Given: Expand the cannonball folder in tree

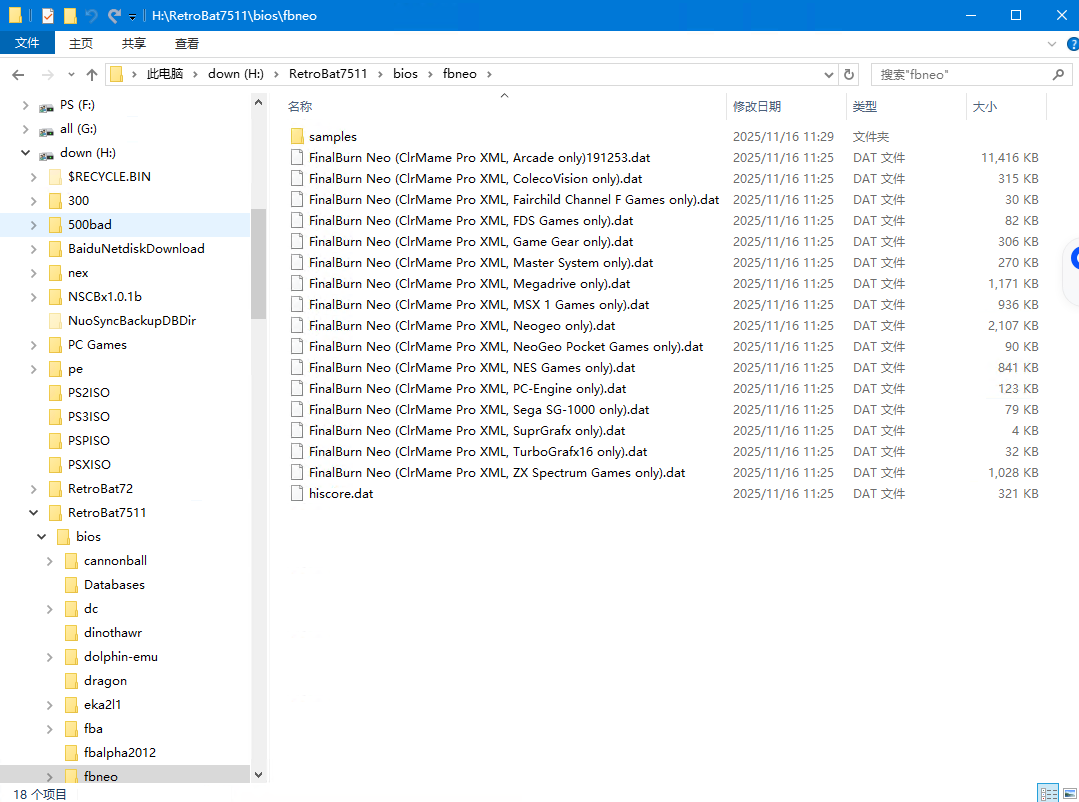Looking at the screenshot, I should [50, 561].
